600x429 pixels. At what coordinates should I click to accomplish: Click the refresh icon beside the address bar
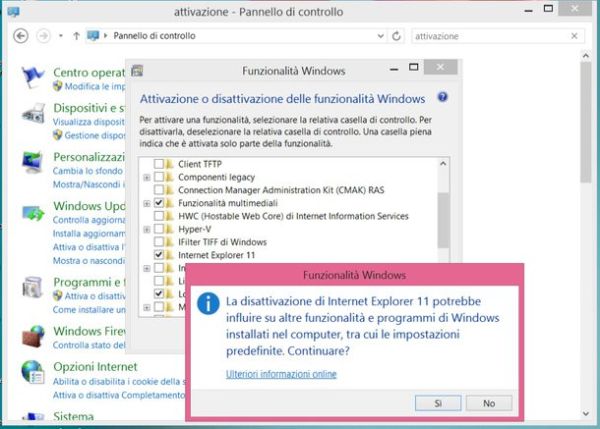[x=398, y=36]
